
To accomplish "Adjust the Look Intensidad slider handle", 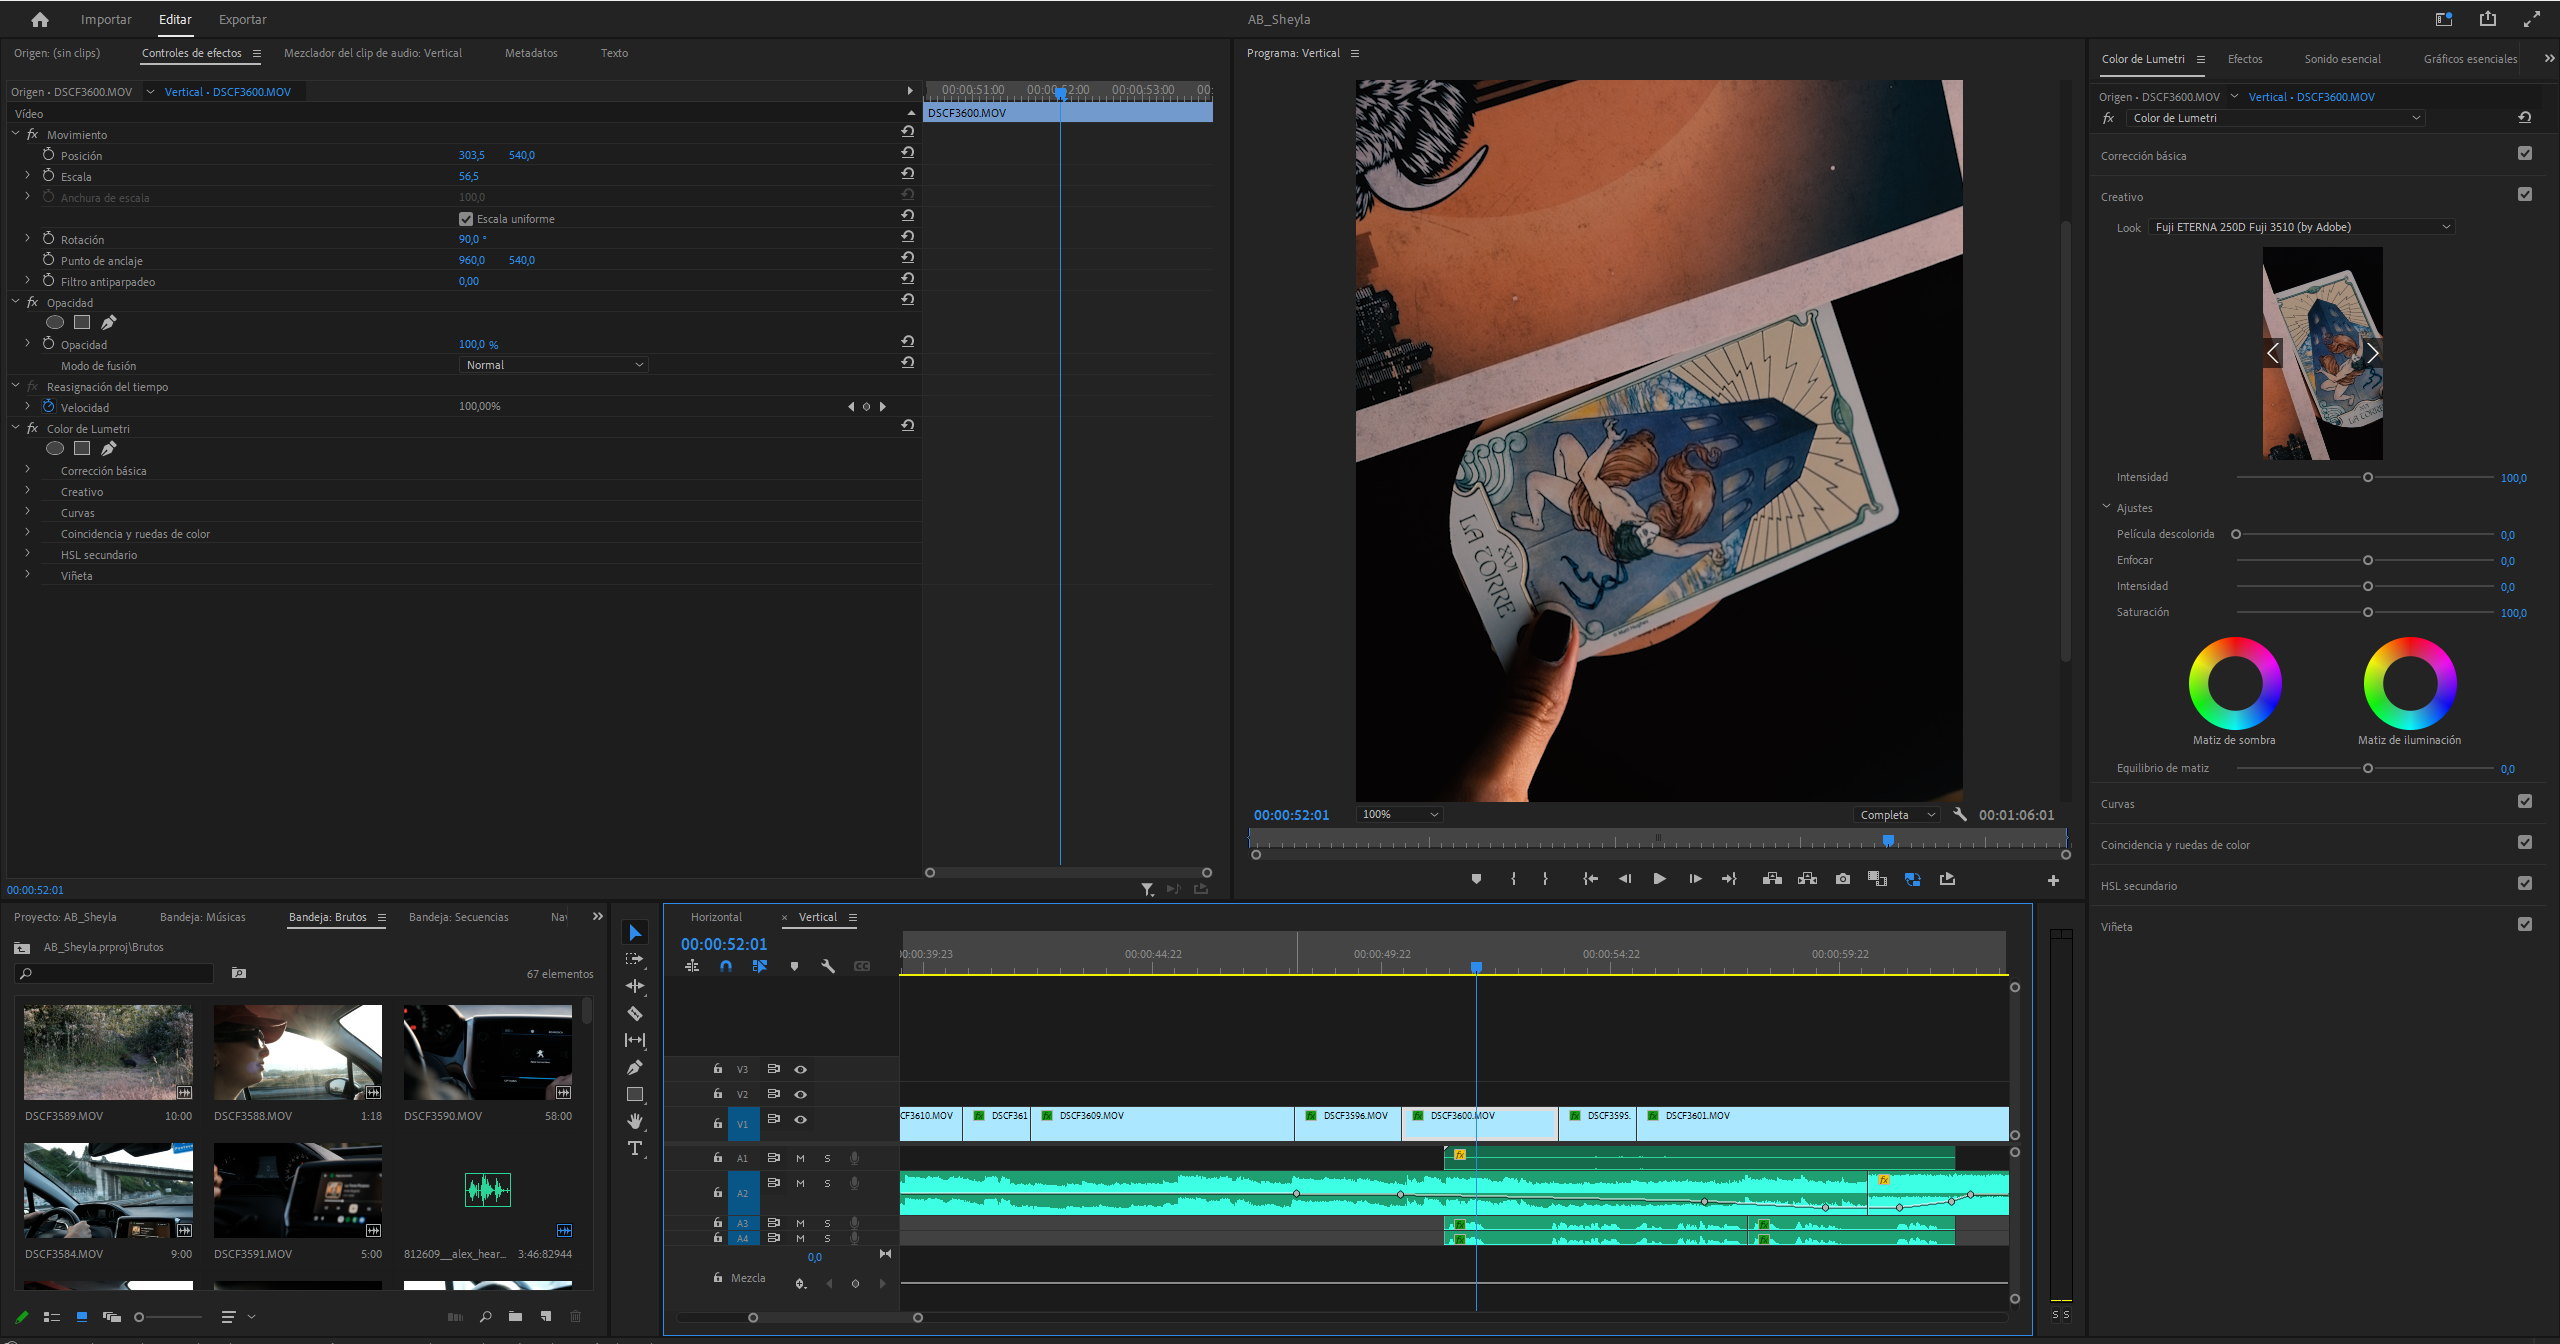I will 2368,477.
